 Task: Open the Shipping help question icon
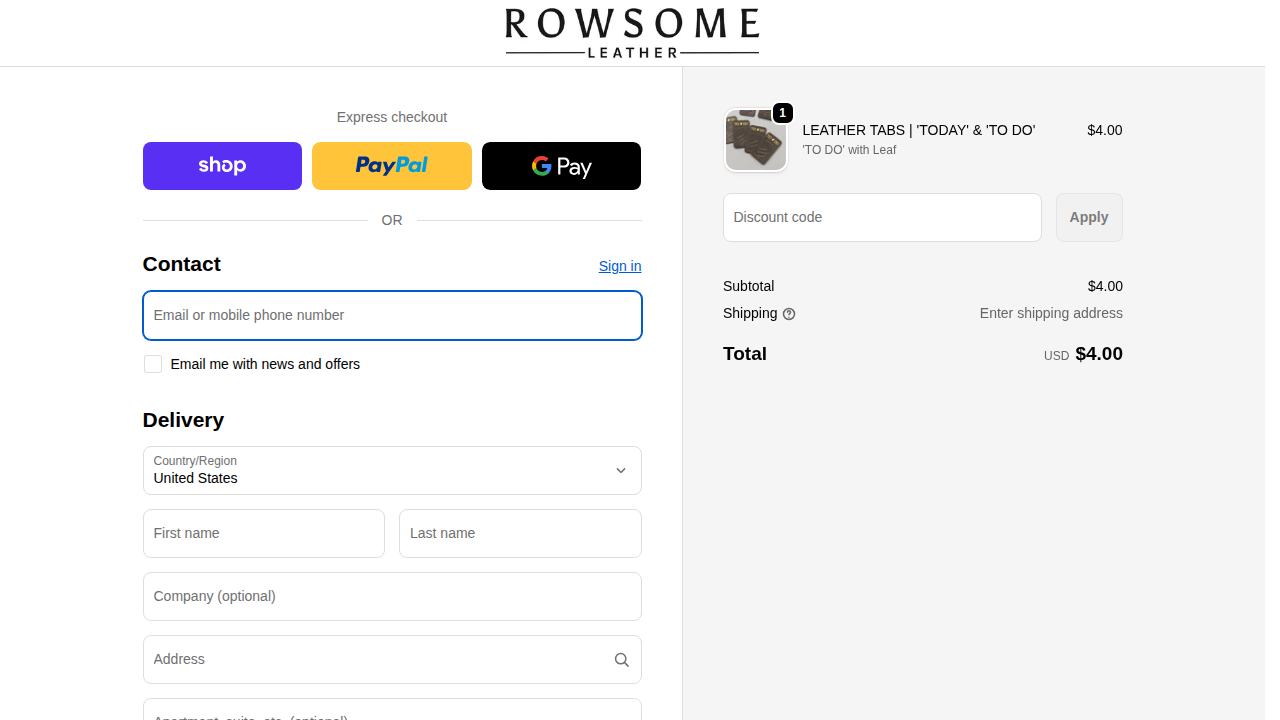coord(789,314)
